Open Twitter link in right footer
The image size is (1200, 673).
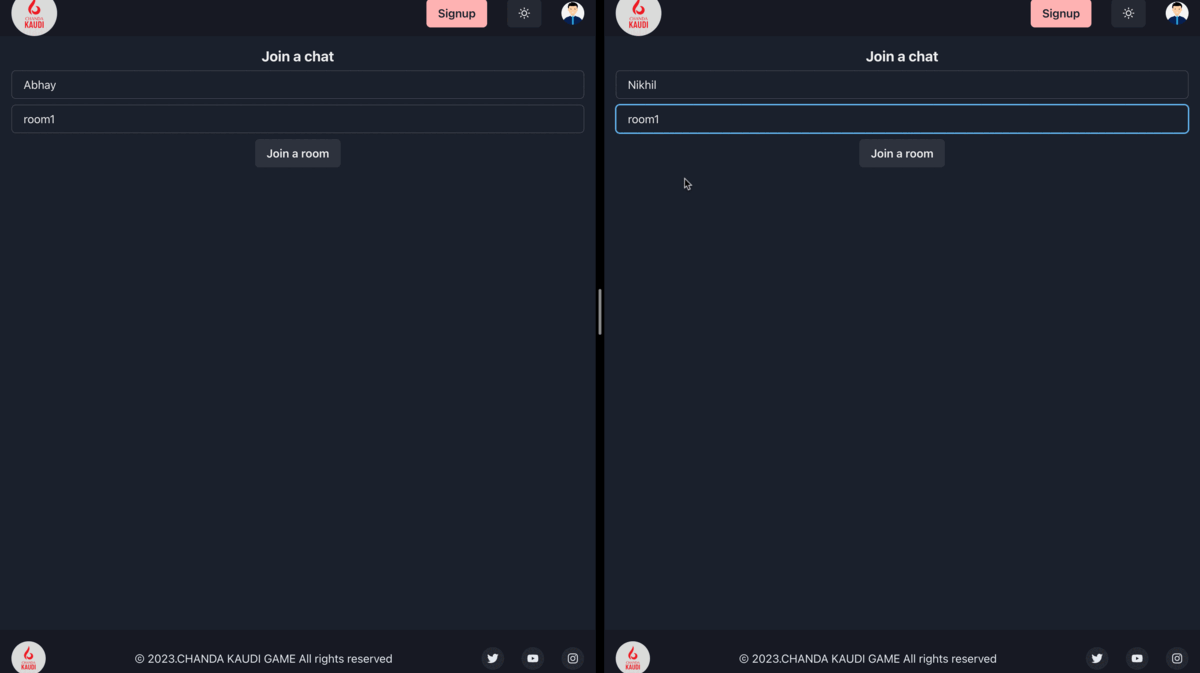[x=1097, y=658]
